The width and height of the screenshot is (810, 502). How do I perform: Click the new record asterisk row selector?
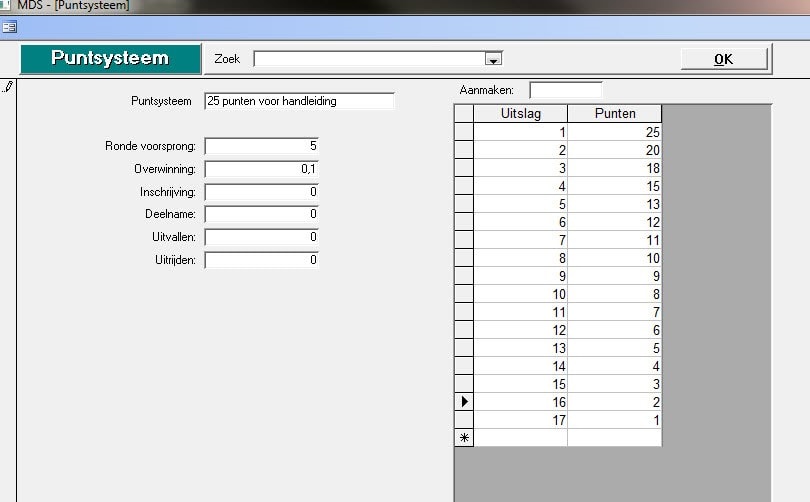pyautogui.click(x=464, y=437)
